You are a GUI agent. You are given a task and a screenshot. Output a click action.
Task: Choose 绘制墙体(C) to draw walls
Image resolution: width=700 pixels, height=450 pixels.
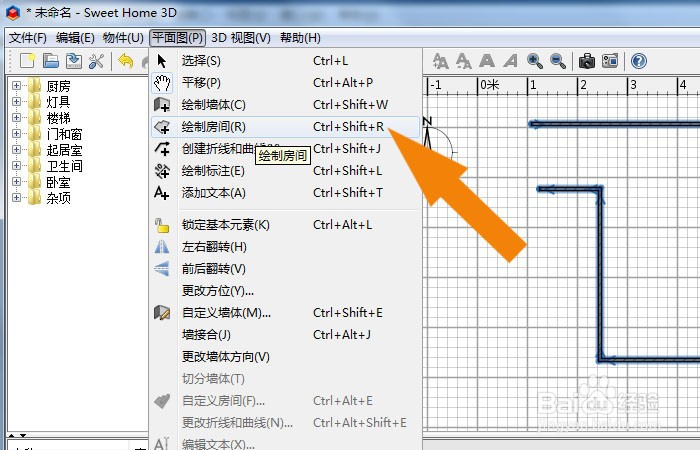(x=285, y=105)
